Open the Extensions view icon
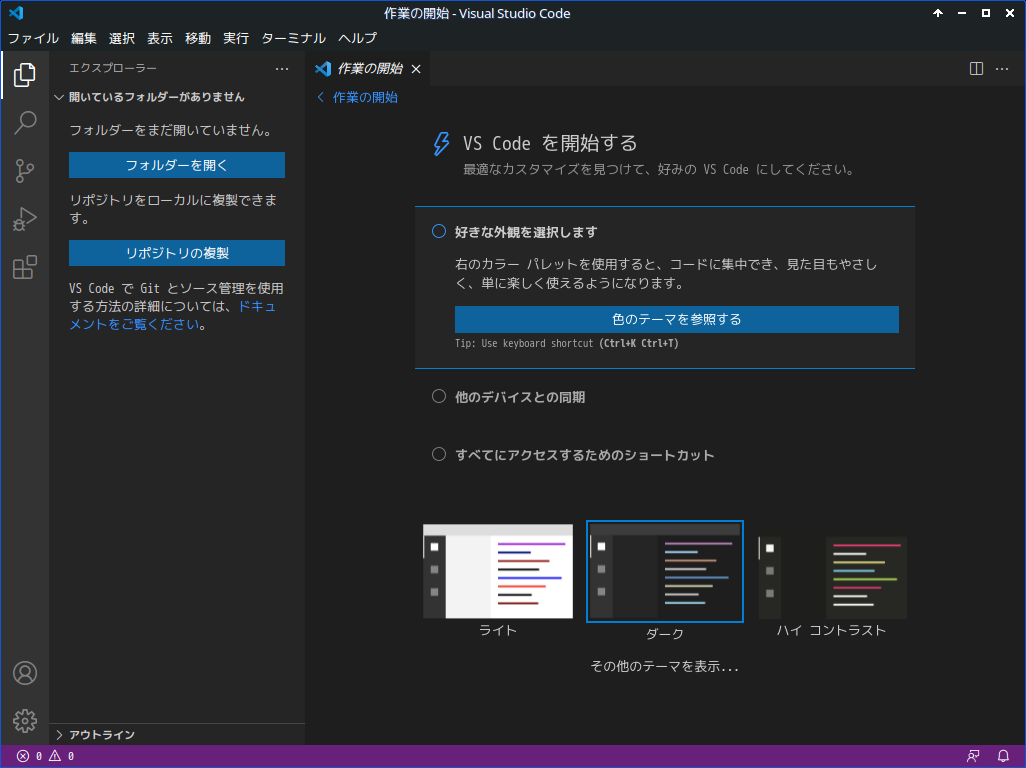 [x=24, y=267]
